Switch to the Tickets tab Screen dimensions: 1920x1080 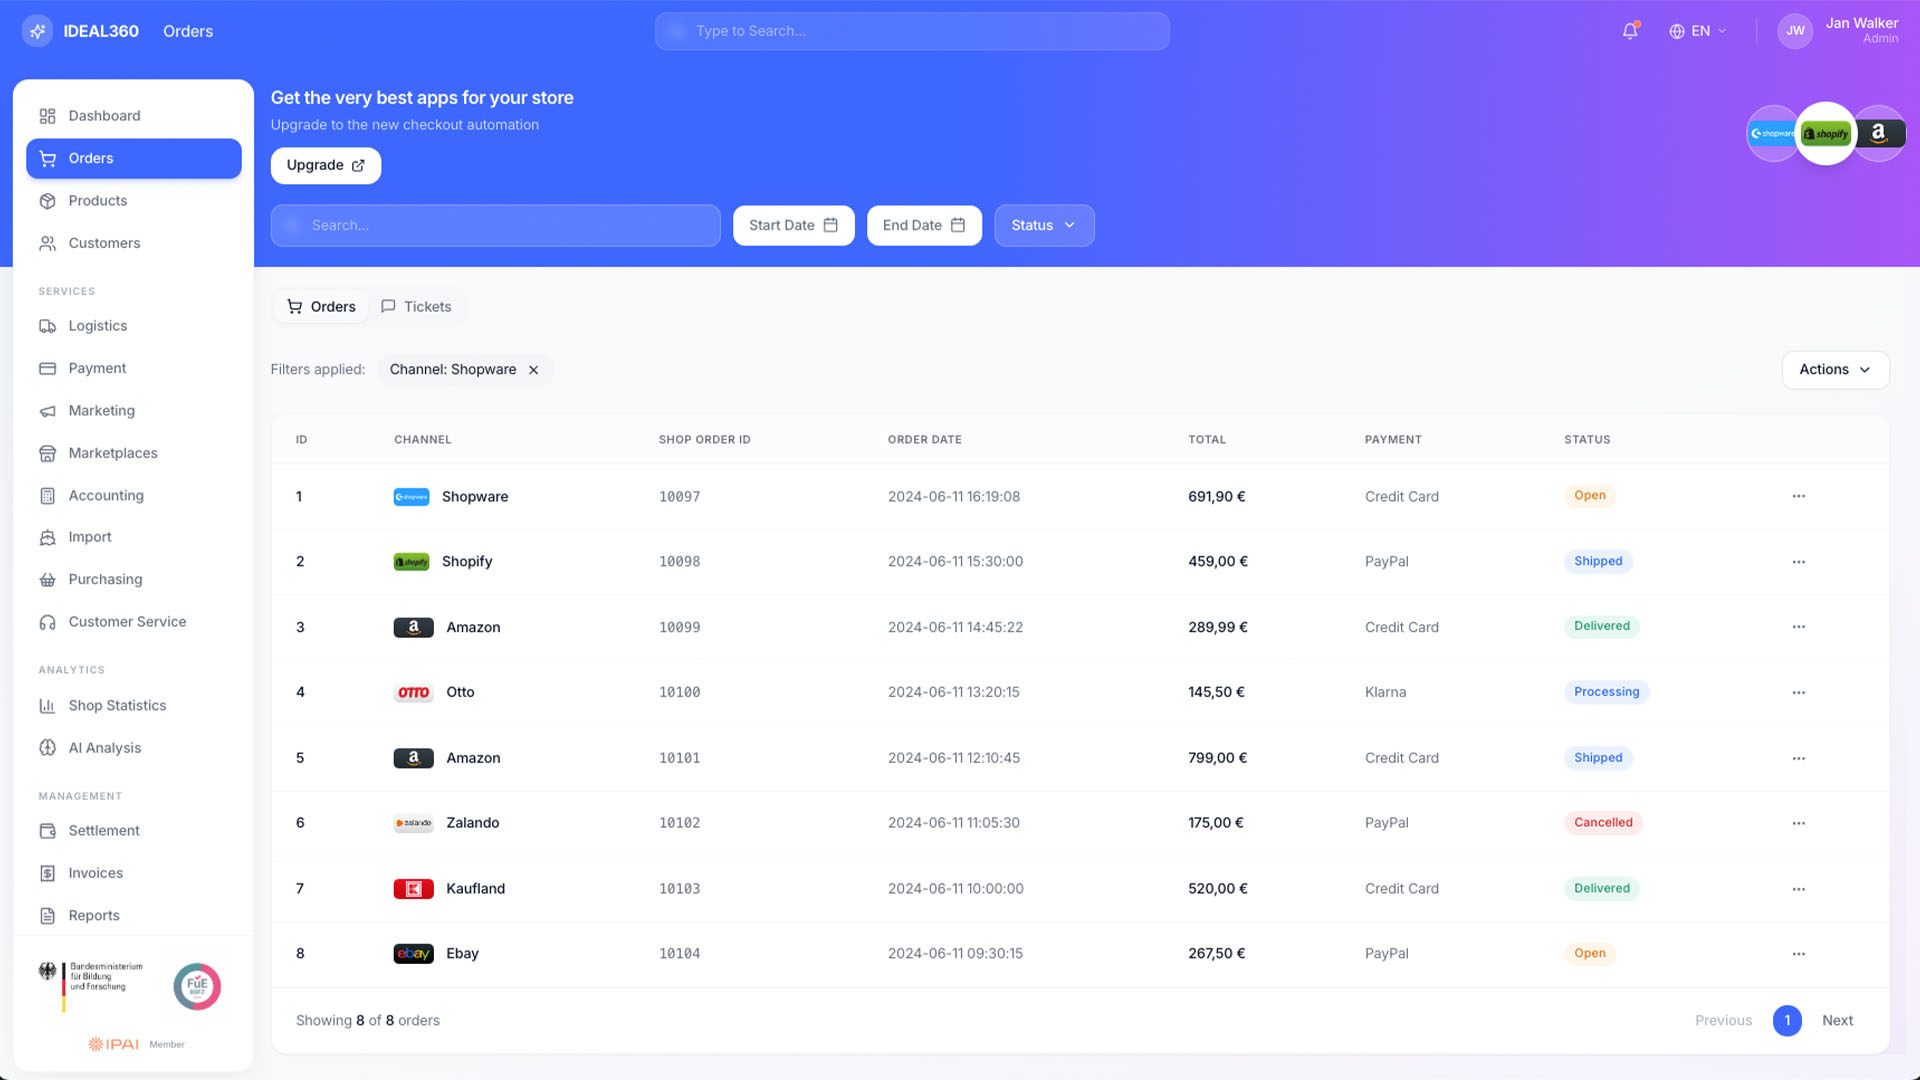click(x=416, y=307)
